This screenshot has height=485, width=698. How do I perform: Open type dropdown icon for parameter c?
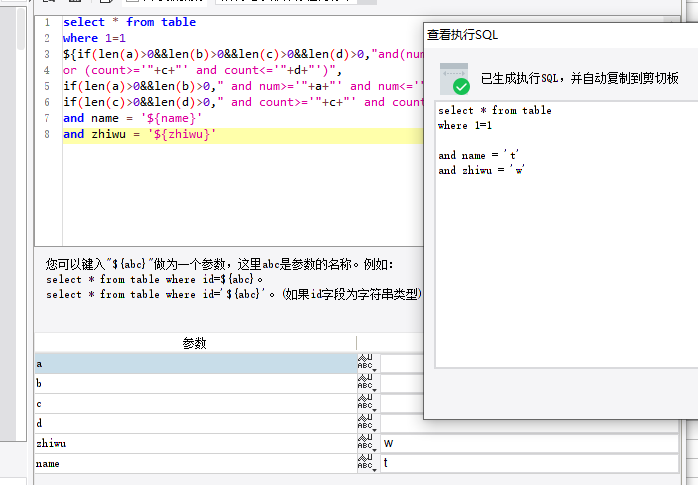tap(368, 404)
